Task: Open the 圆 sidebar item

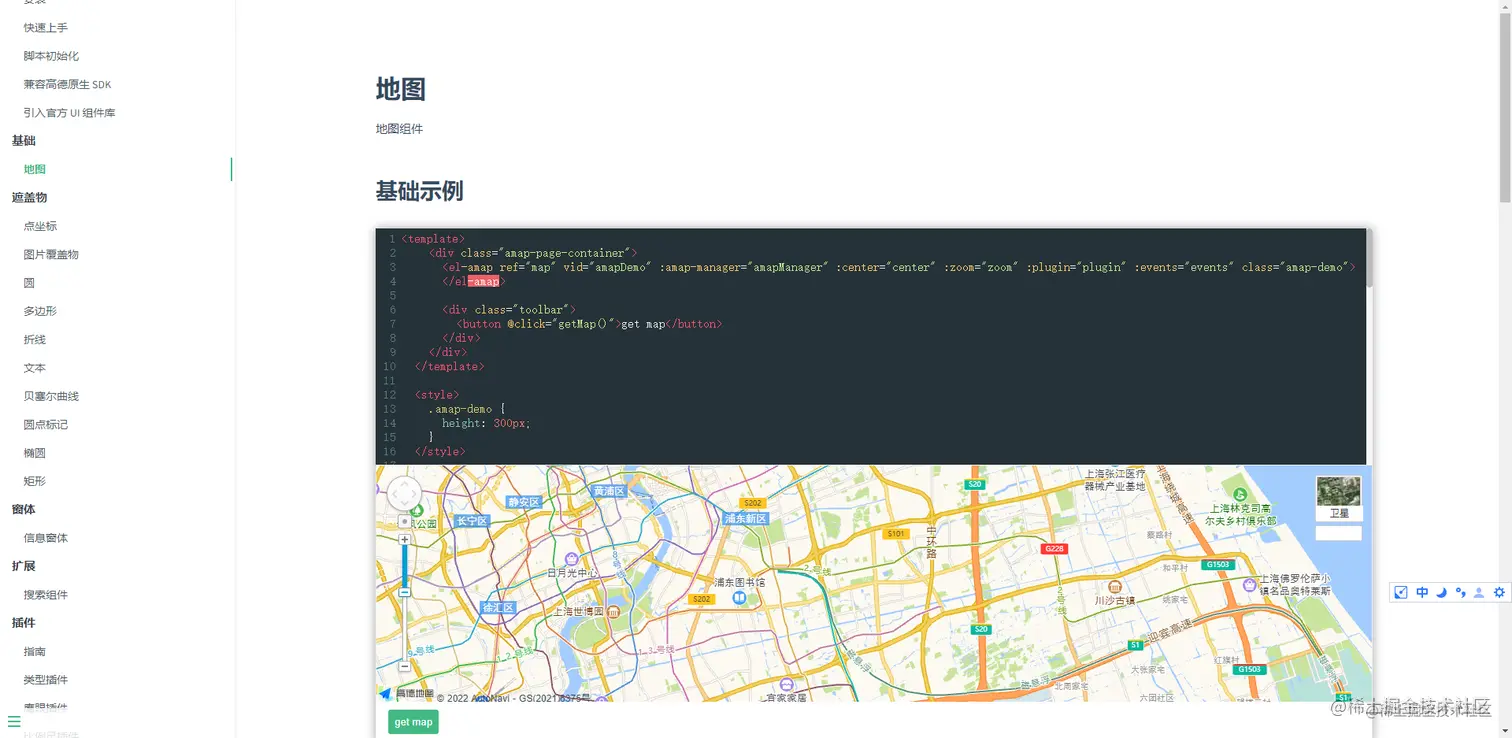Action: pos(29,283)
